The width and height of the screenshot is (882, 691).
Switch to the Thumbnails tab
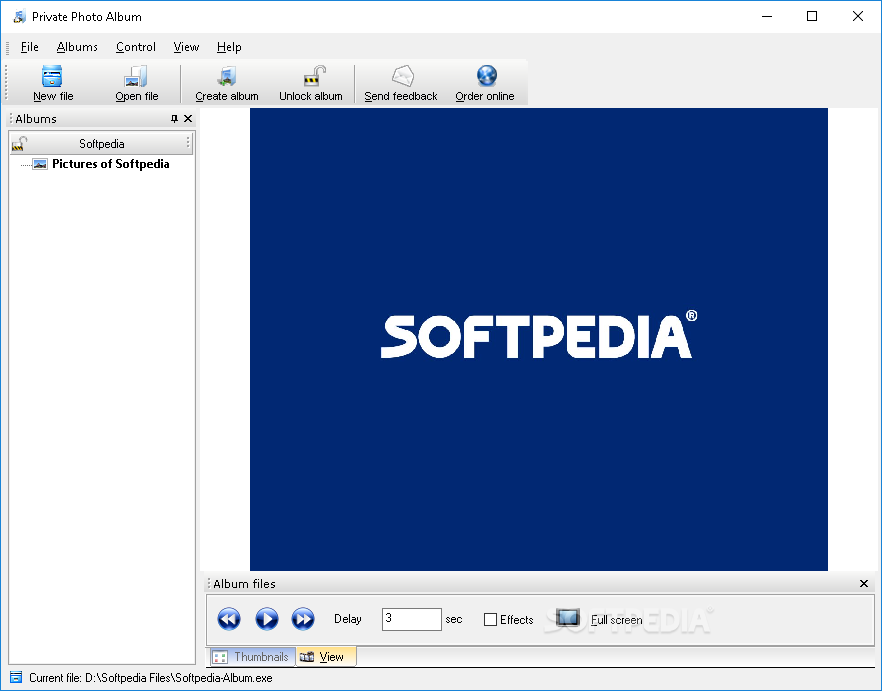251,657
